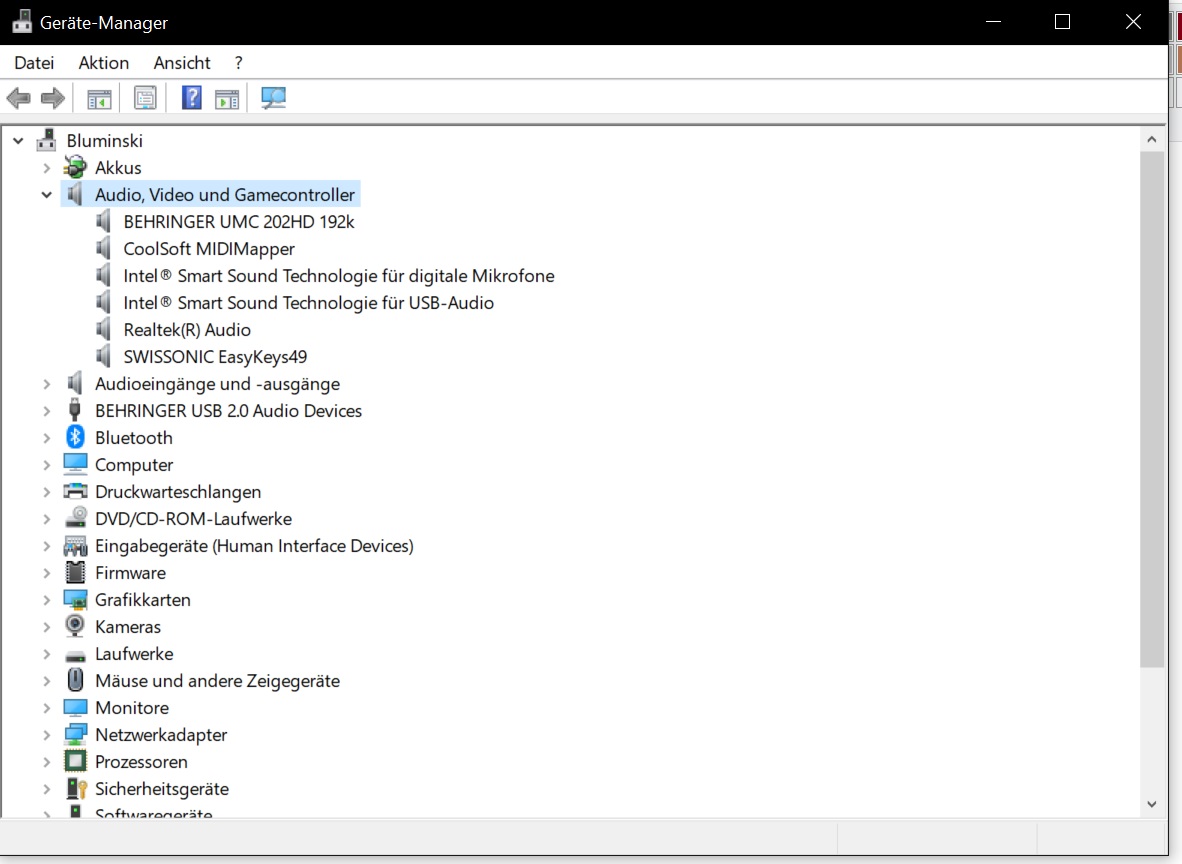Click the vertical scrollbar thumb
1182x864 pixels.
1151,409
